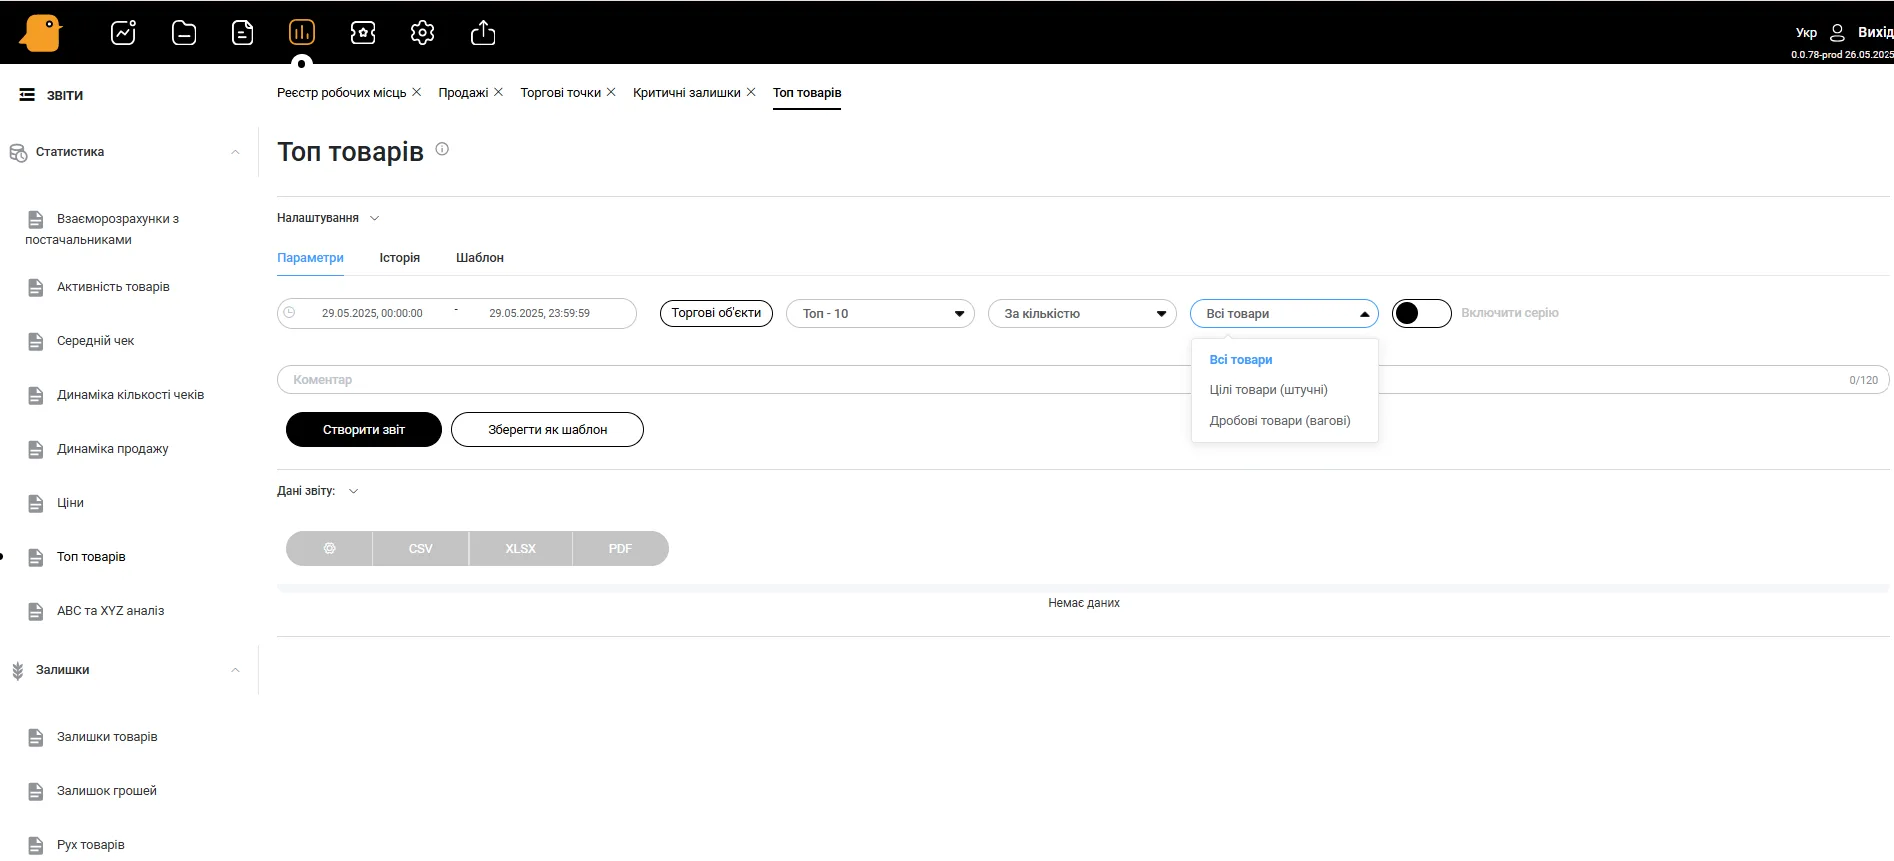Open the За кількістю sorting dropdown
1894x861 pixels.
(1082, 313)
